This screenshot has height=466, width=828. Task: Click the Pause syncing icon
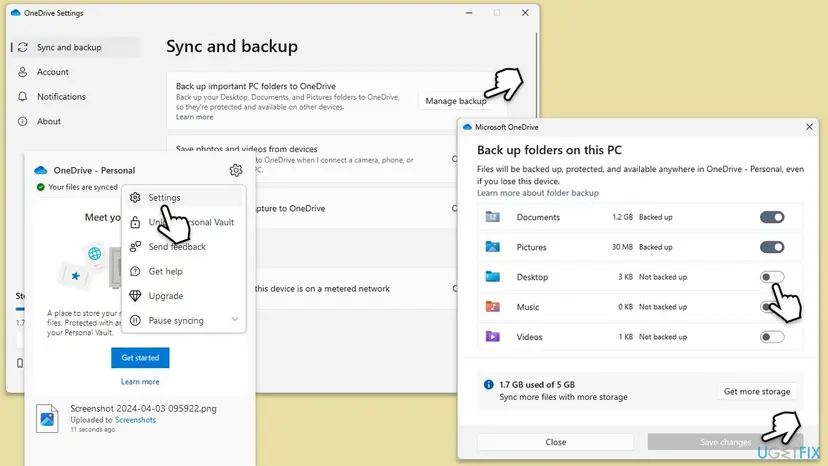click(x=135, y=320)
